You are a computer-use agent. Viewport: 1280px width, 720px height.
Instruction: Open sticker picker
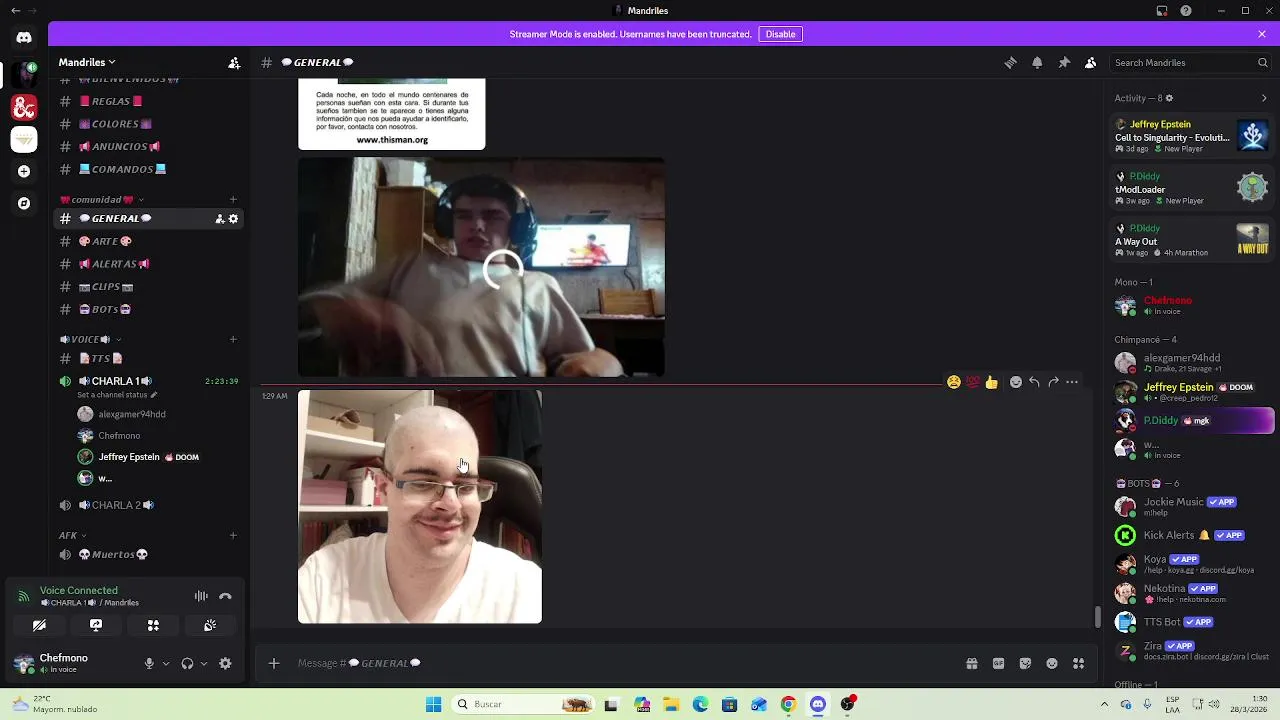tap(1025, 663)
